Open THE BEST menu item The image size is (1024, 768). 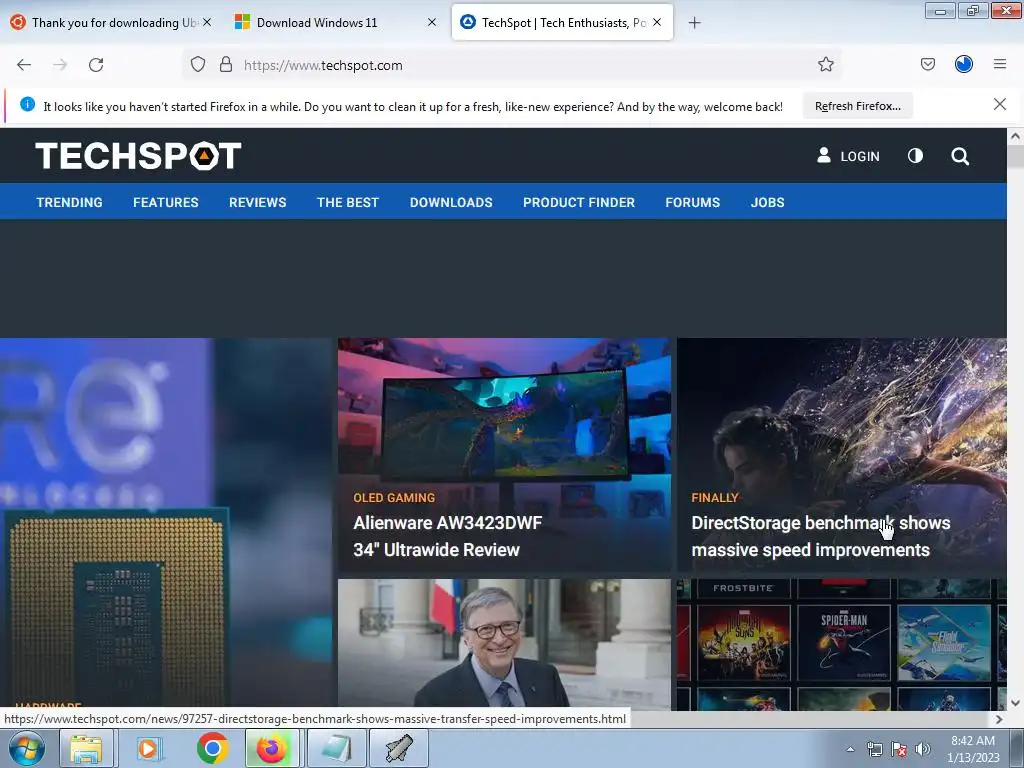click(x=347, y=202)
